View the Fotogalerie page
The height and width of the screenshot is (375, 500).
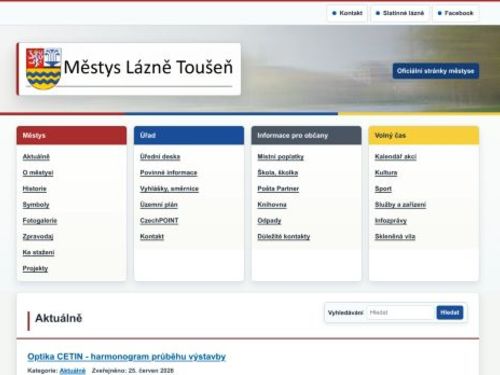pyautogui.click(x=40, y=221)
